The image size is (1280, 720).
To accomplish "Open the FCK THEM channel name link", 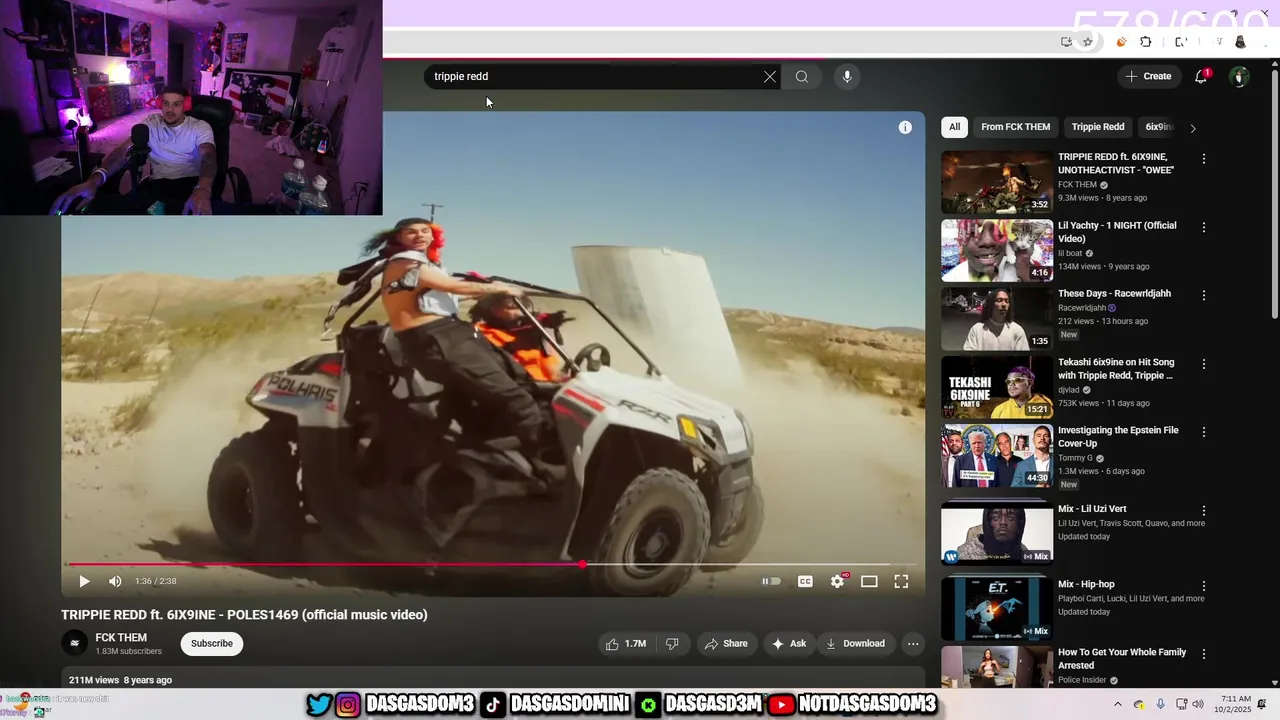I will [x=121, y=637].
